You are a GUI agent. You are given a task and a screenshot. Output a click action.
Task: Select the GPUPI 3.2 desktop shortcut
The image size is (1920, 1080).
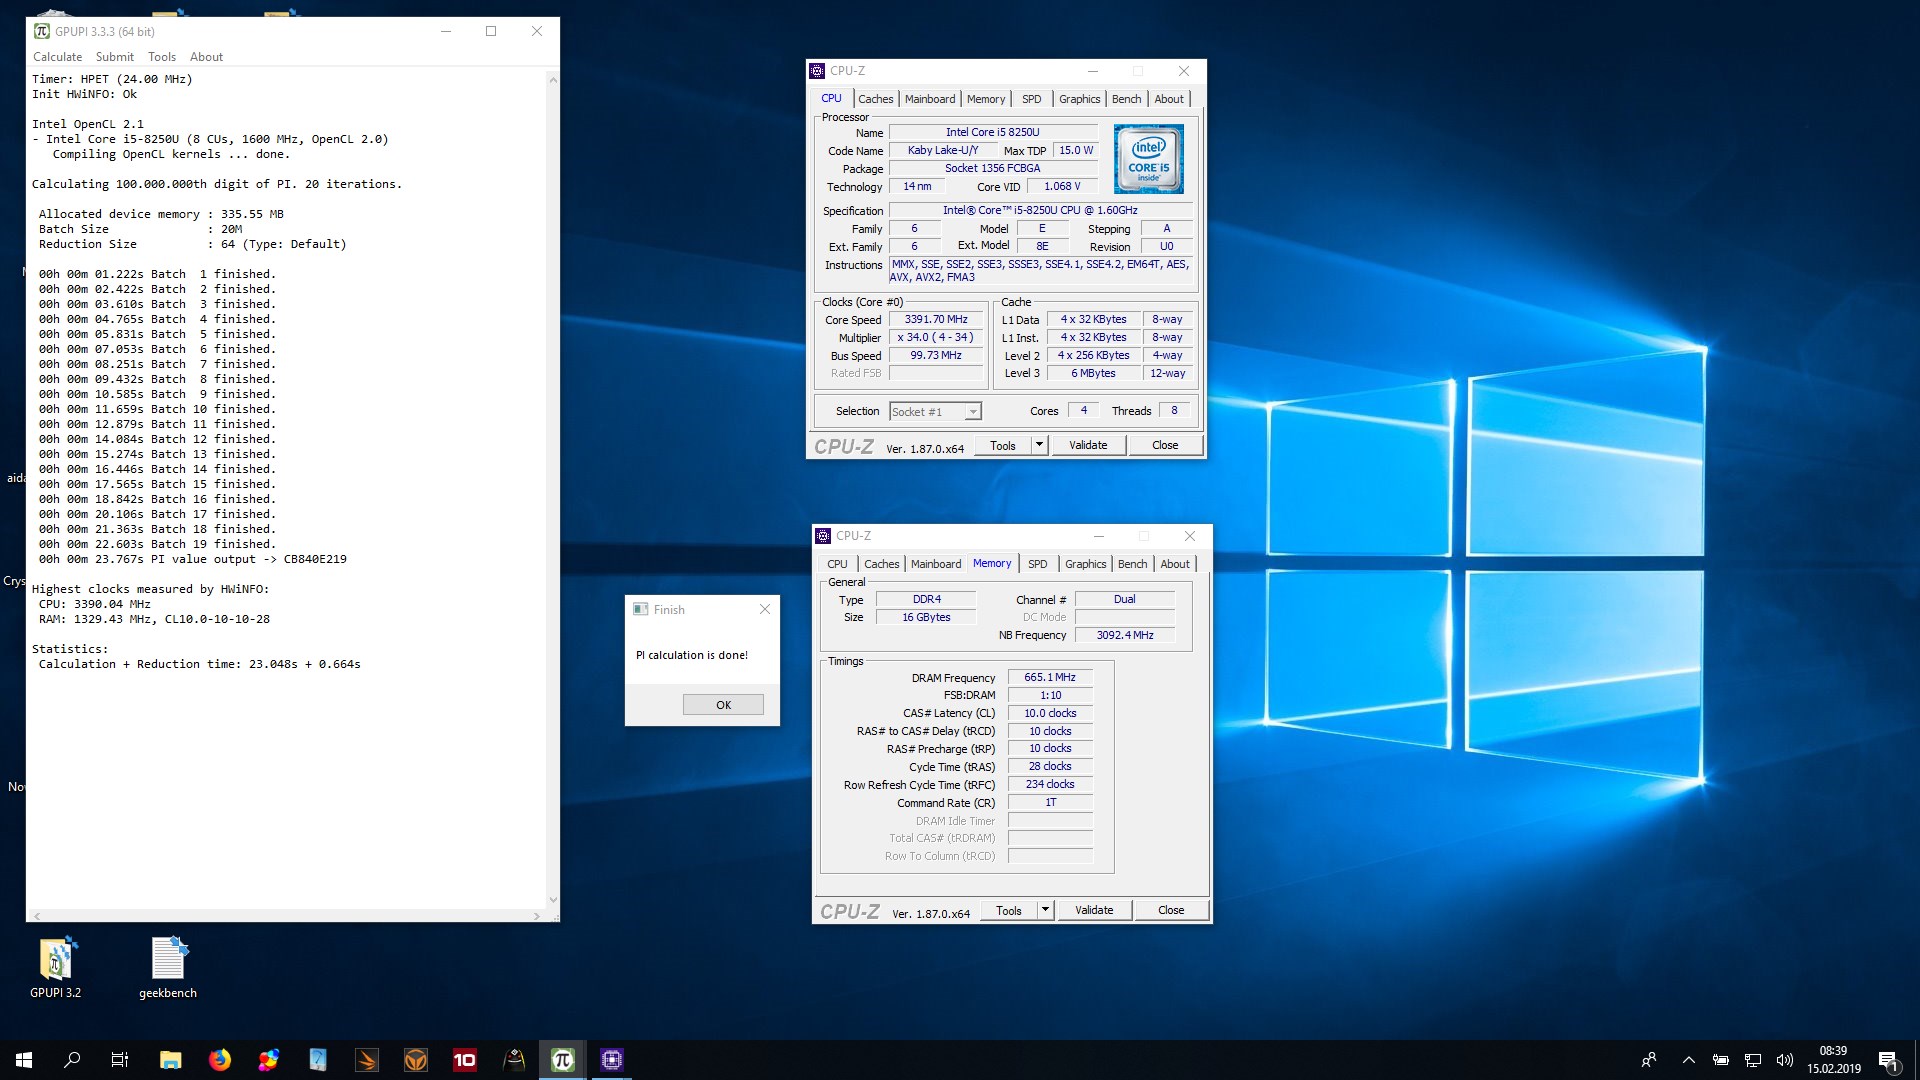pyautogui.click(x=56, y=967)
